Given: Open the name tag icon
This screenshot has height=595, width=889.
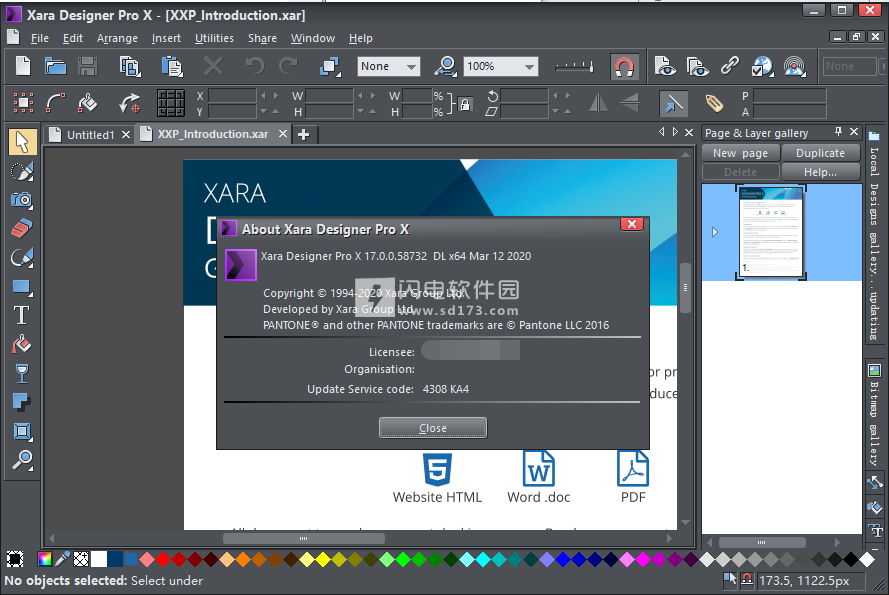Looking at the screenshot, I should point(714,103).
